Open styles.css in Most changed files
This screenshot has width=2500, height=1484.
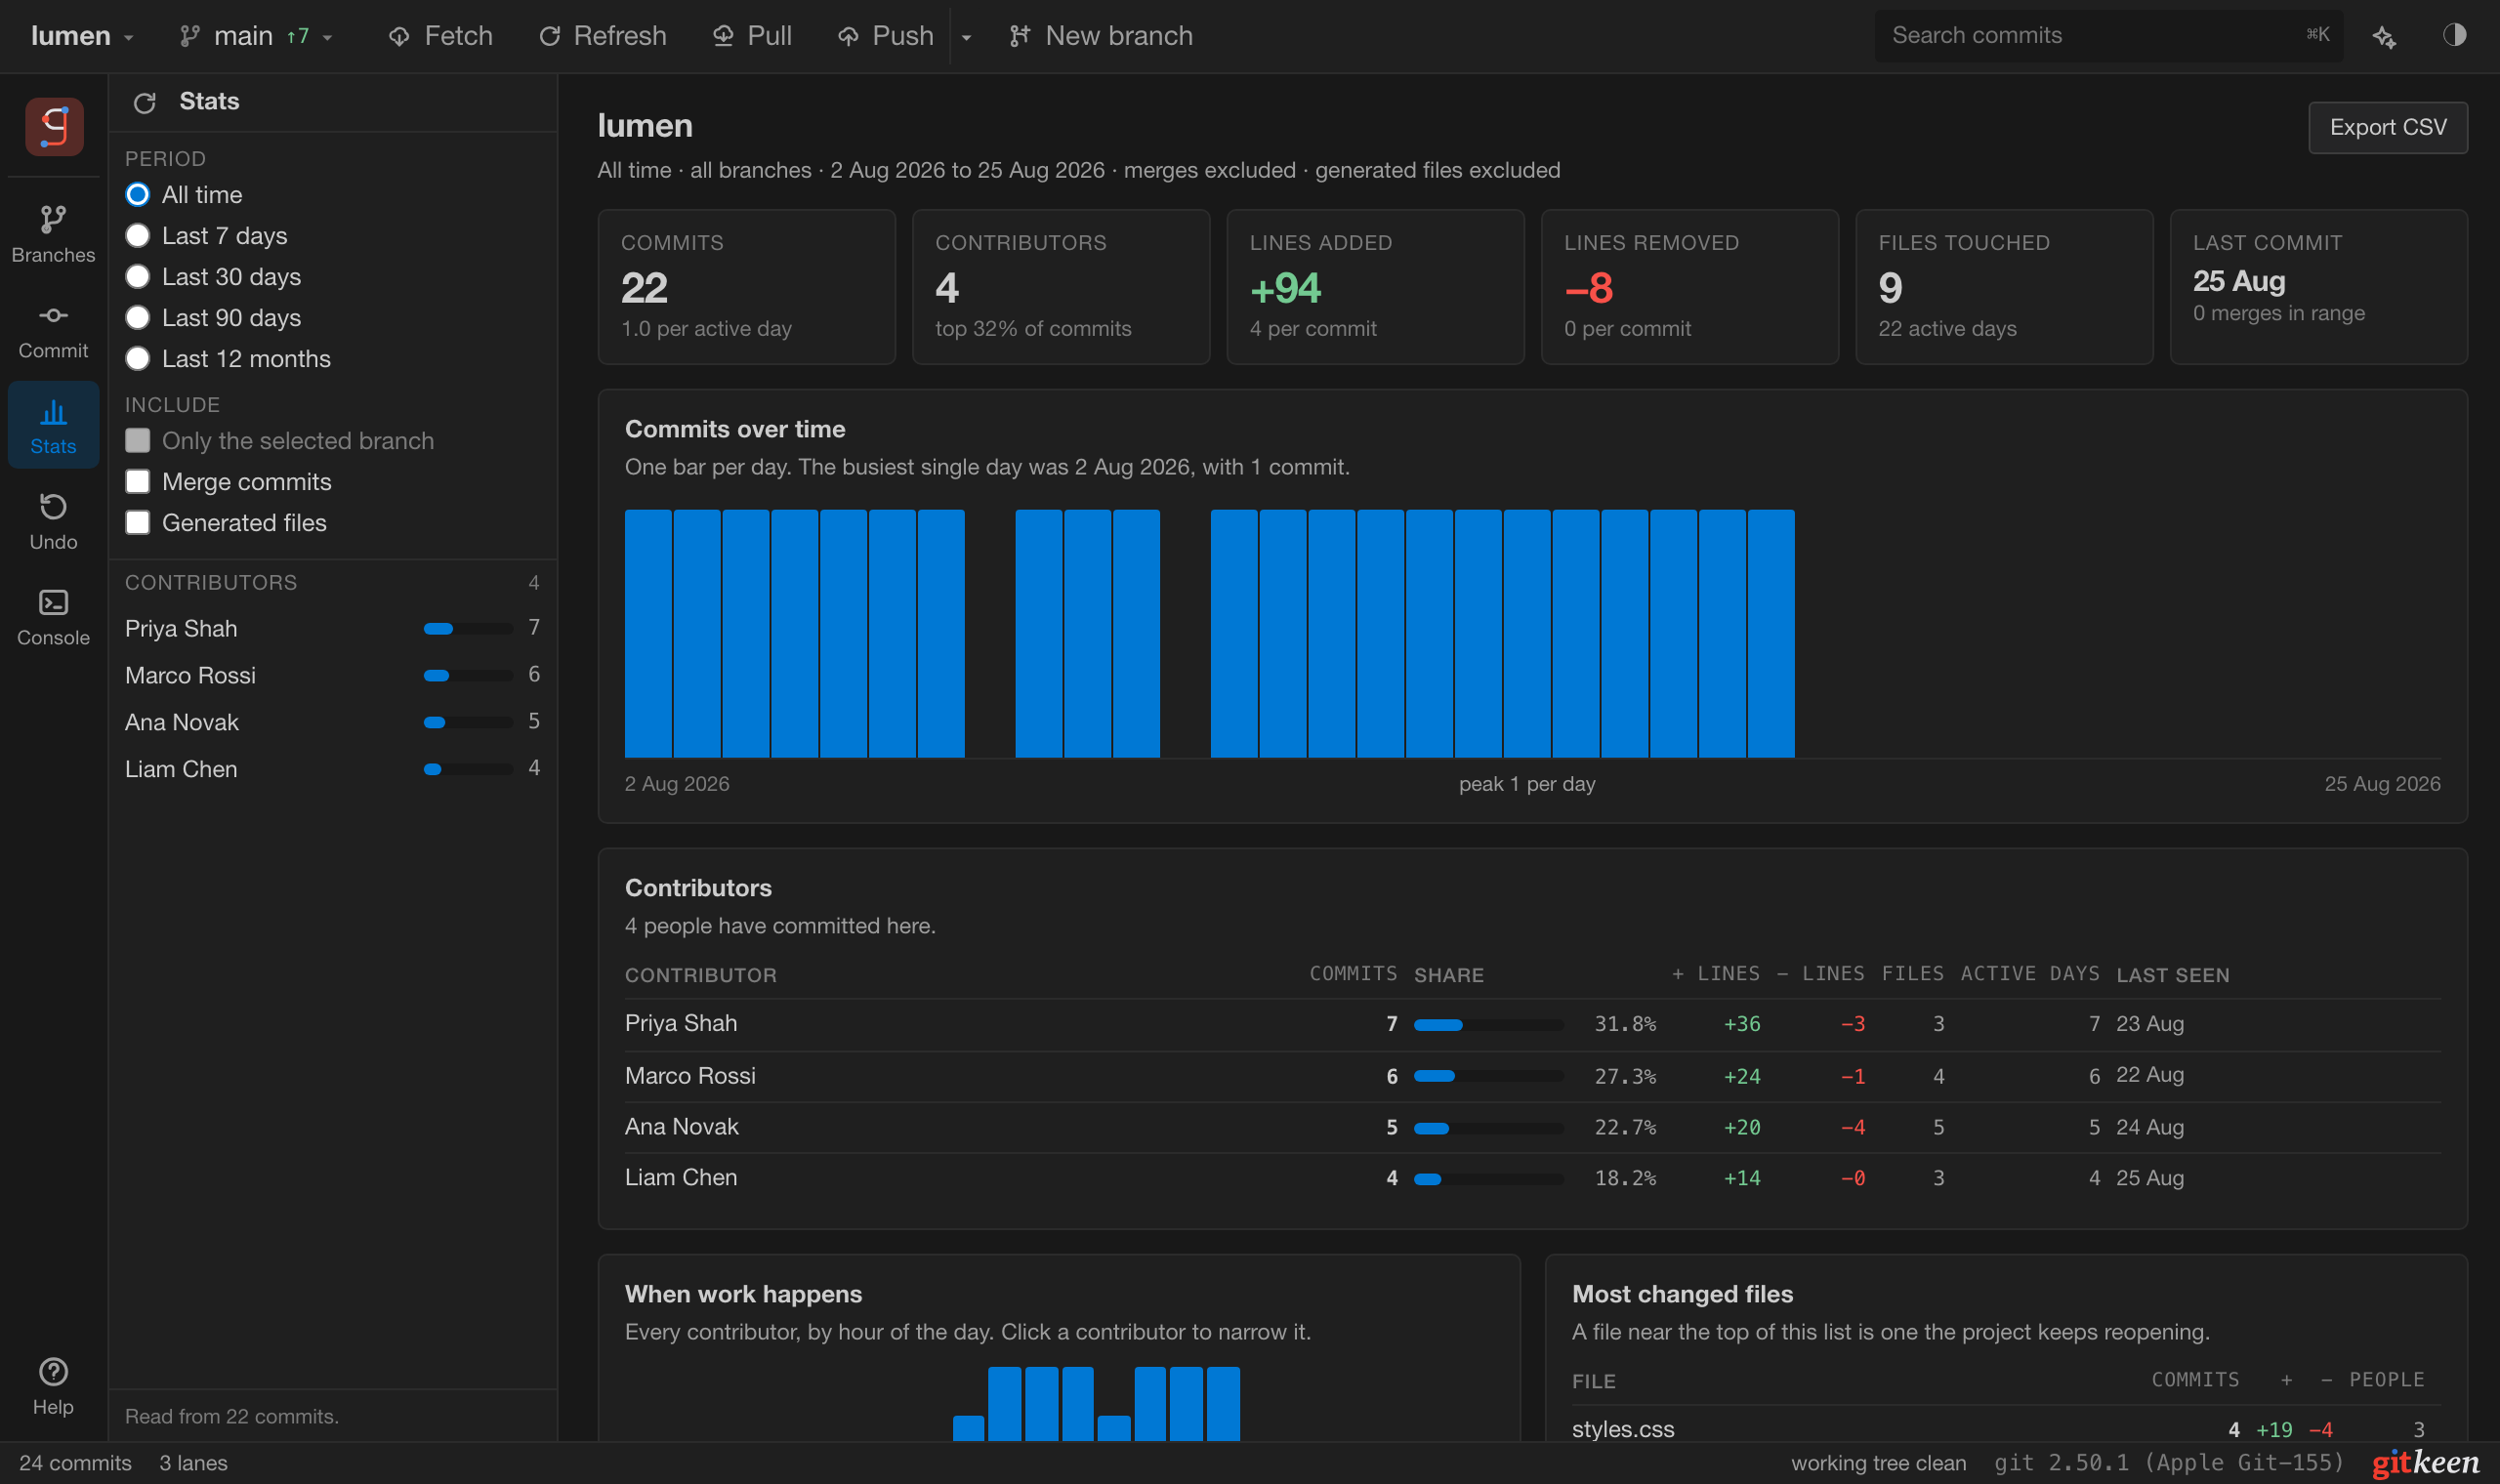point(1622,1429)
